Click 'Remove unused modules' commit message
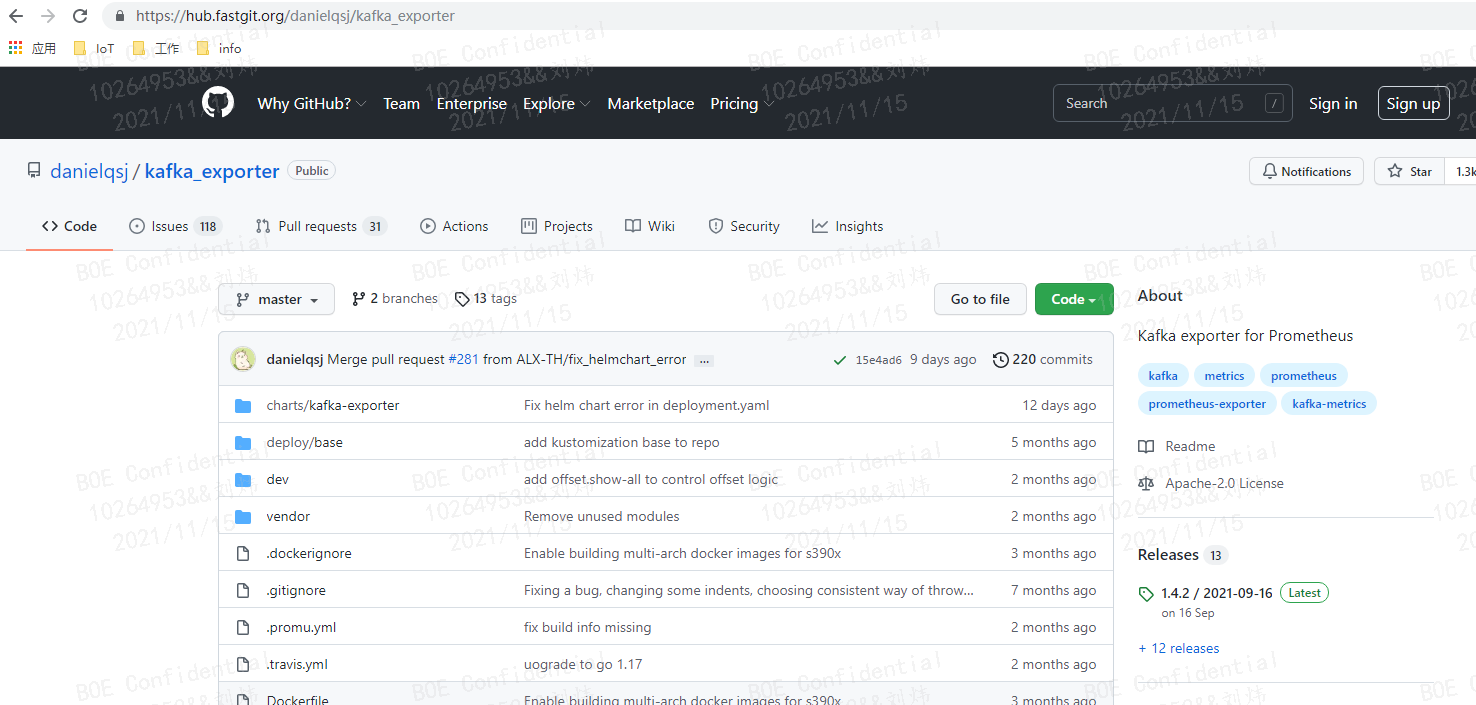This screenshot has height=705, width=1476. (x=602, y=516)
